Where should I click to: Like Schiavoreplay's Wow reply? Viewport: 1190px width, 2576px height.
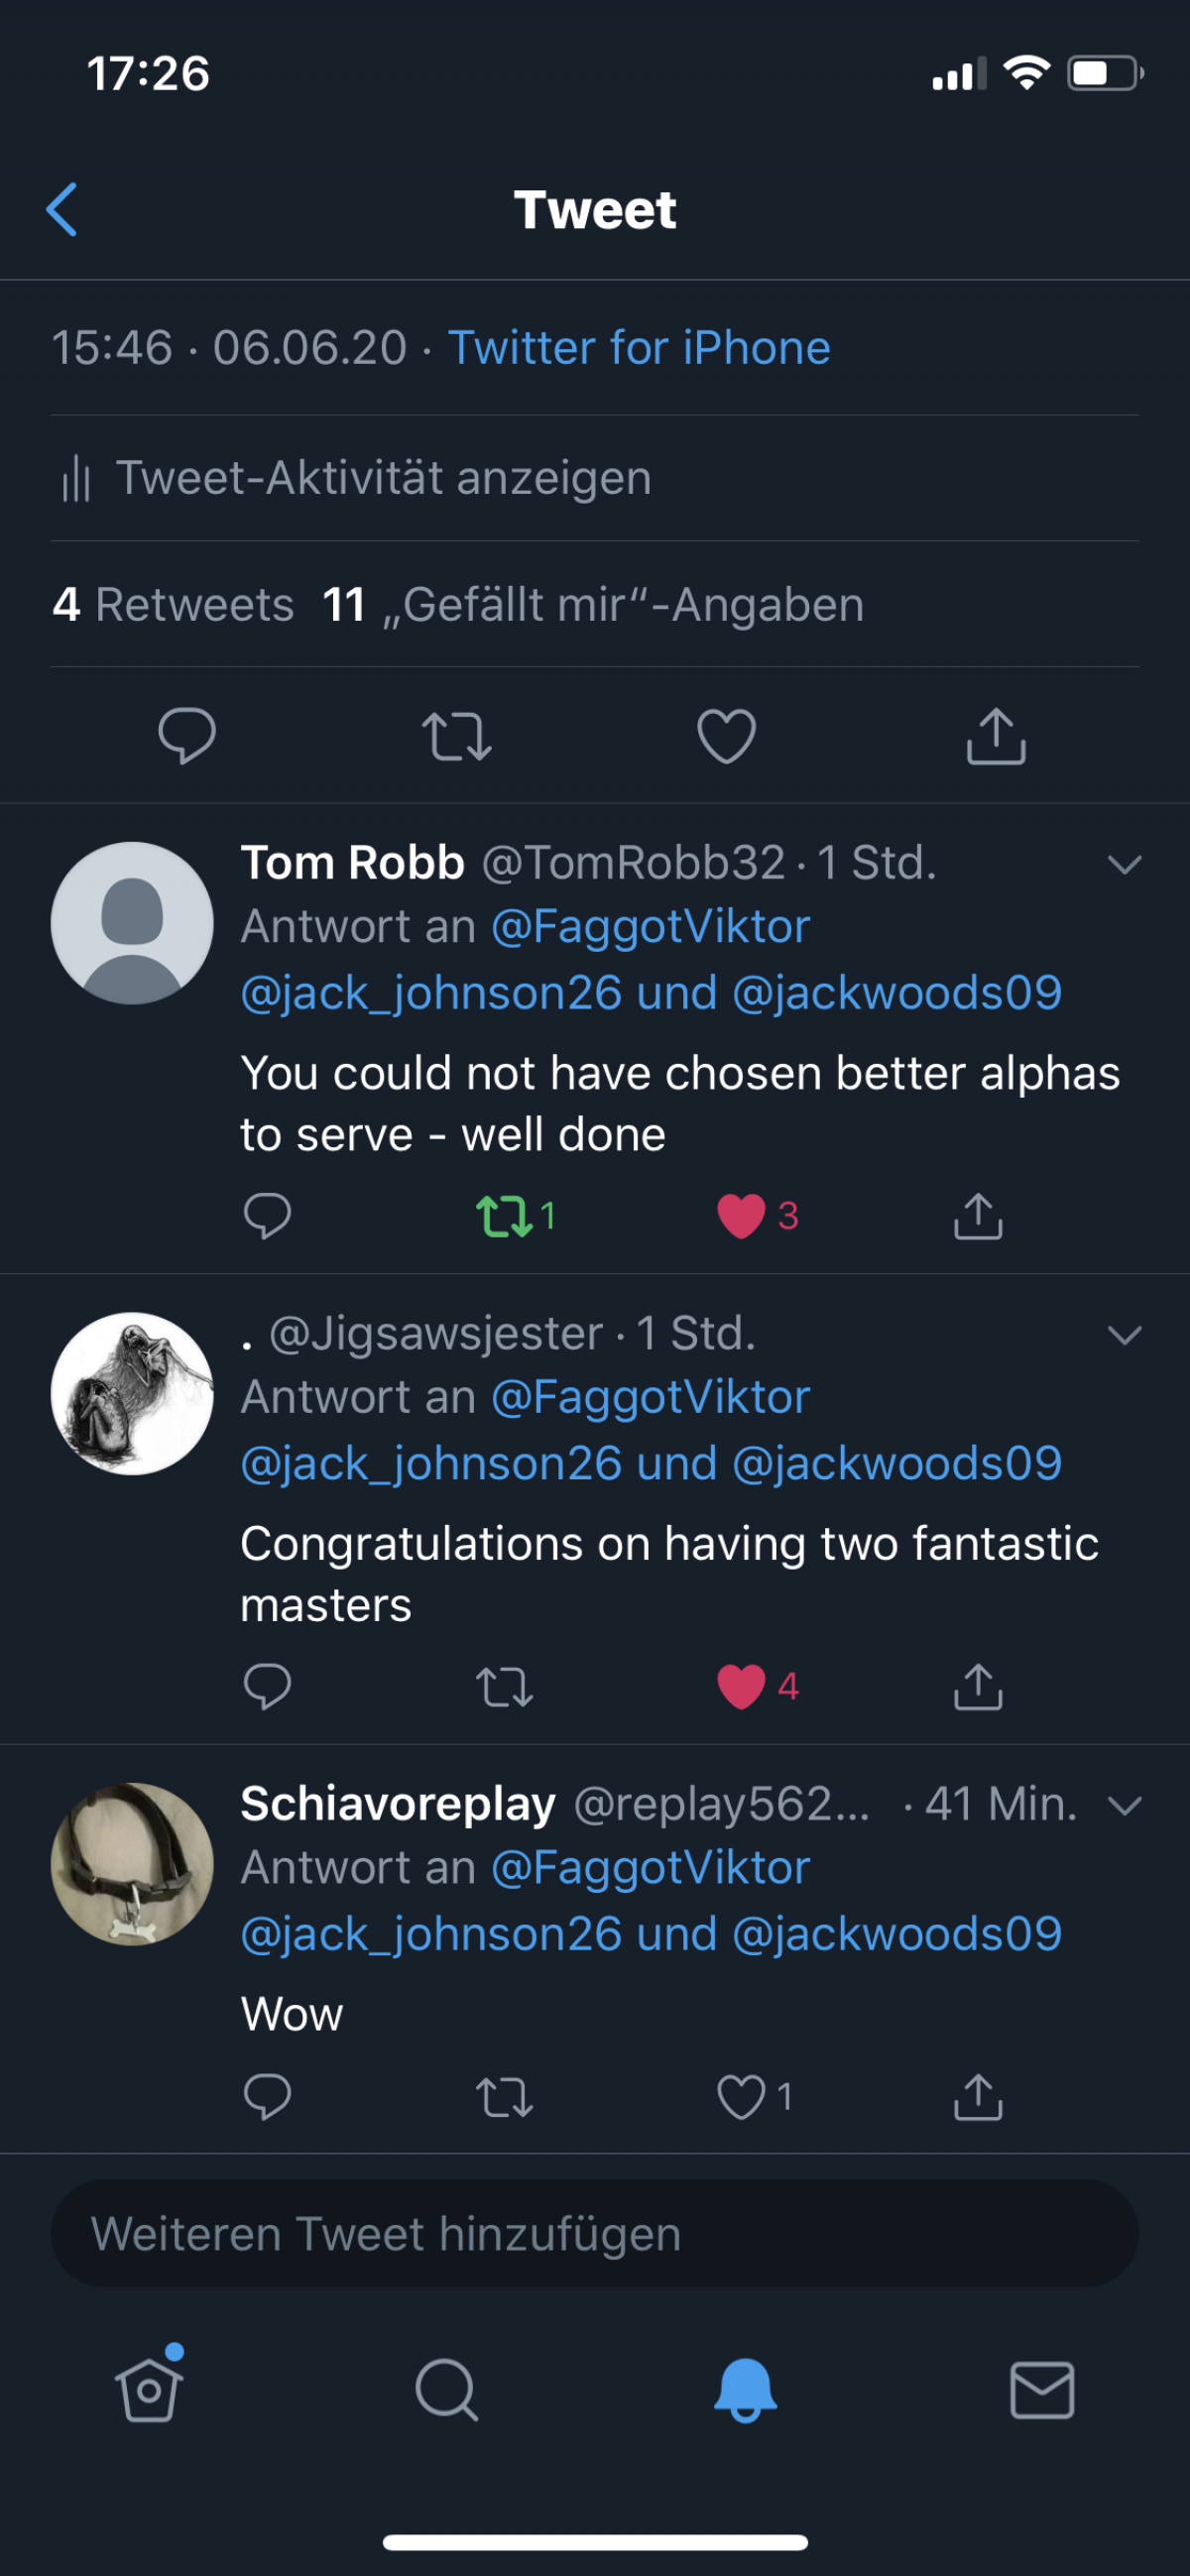point(741,2097)
